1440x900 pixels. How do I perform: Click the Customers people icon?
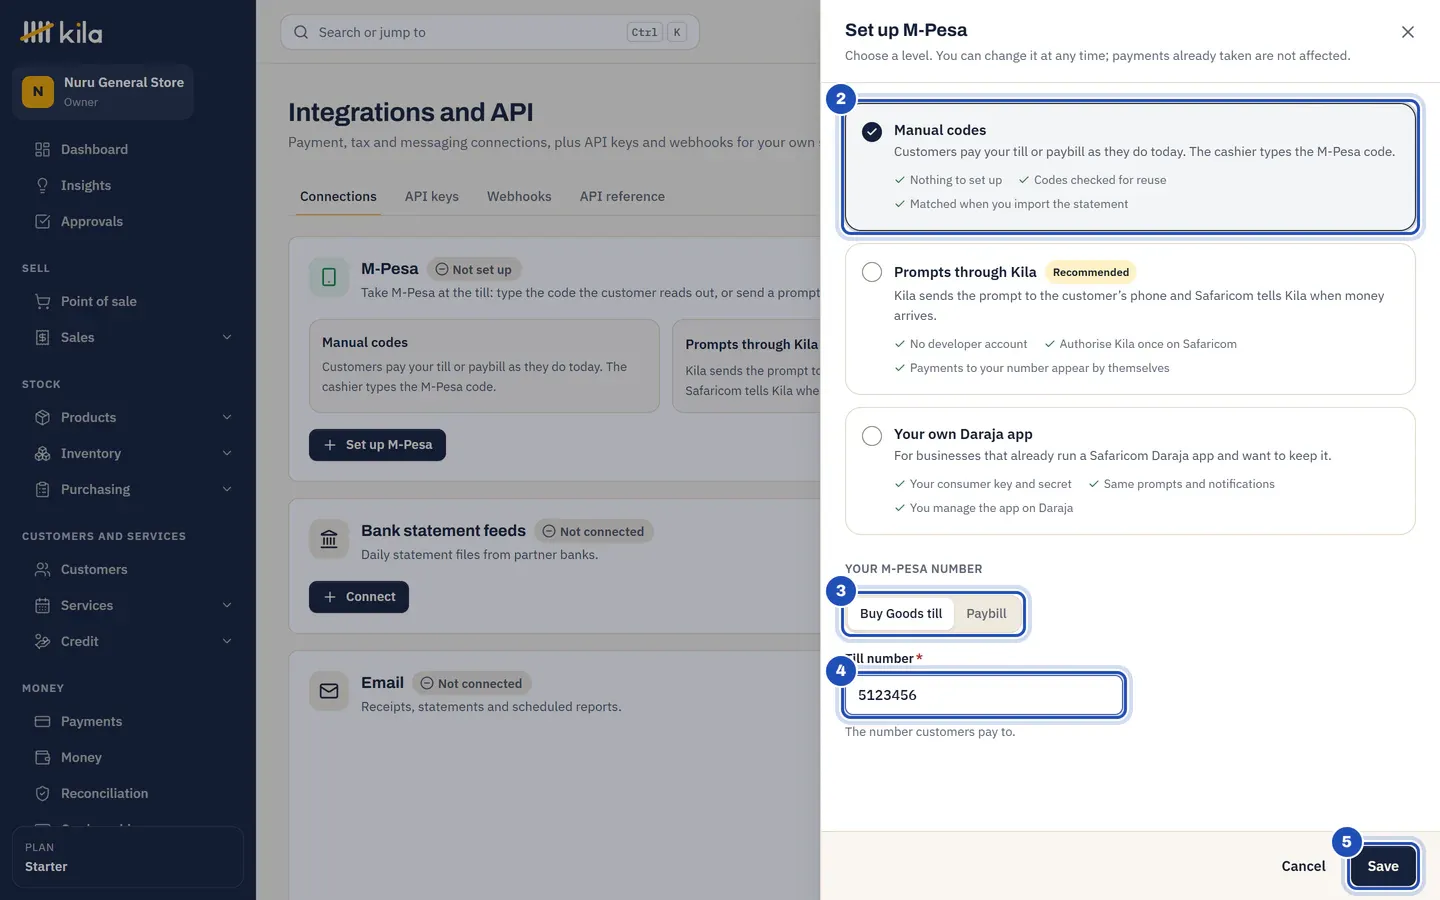(x=42, y=570)
